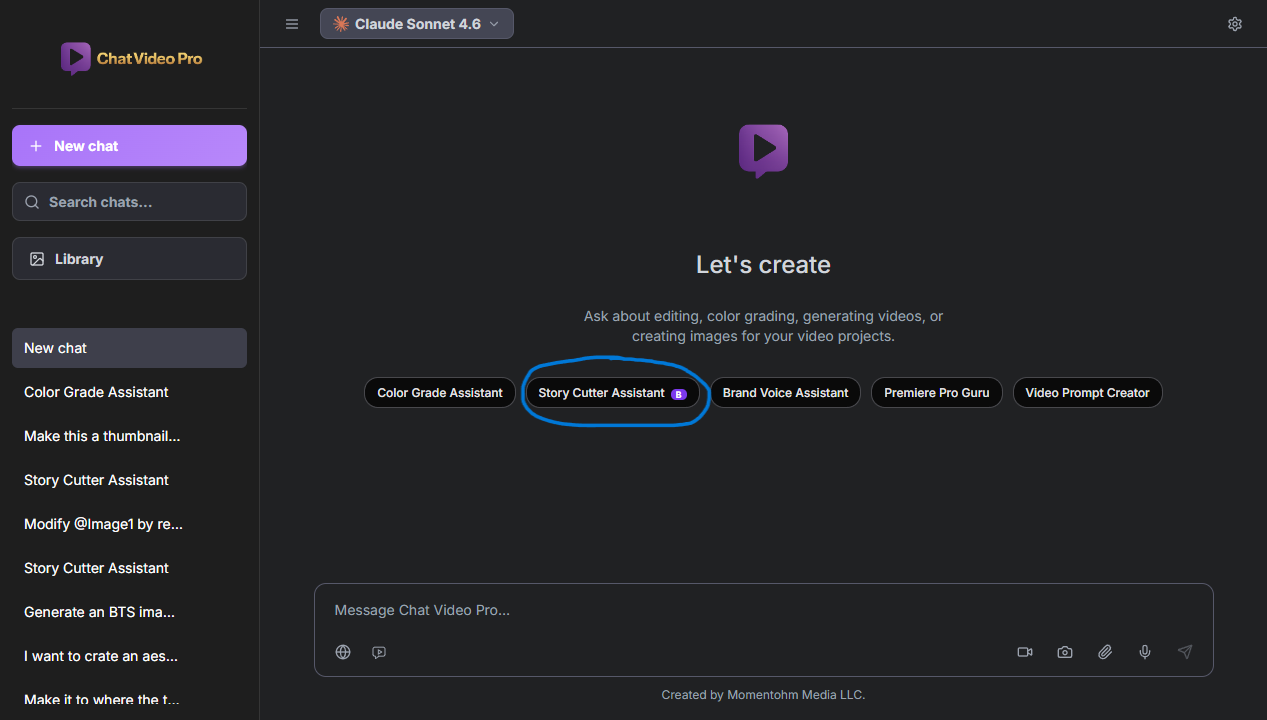Select the Premiere Pro Guru chip
The height and width of the screenshot is (720, 1267).
(936, 393)
